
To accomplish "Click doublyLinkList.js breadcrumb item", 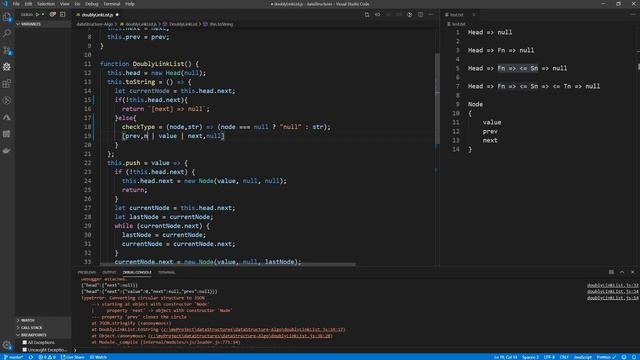I will (141, 24).
